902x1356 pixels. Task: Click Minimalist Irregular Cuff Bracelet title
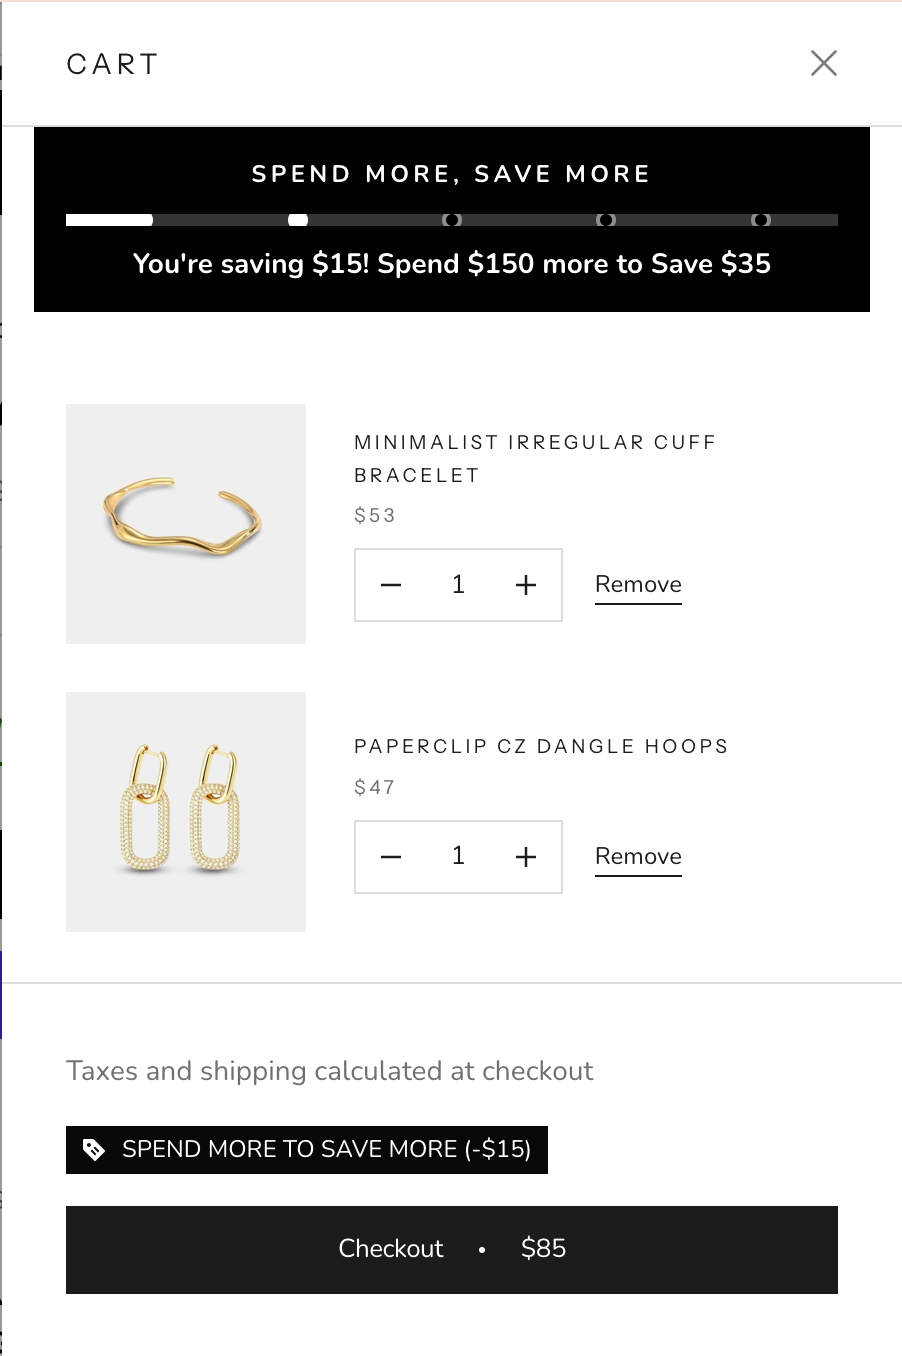534,458
